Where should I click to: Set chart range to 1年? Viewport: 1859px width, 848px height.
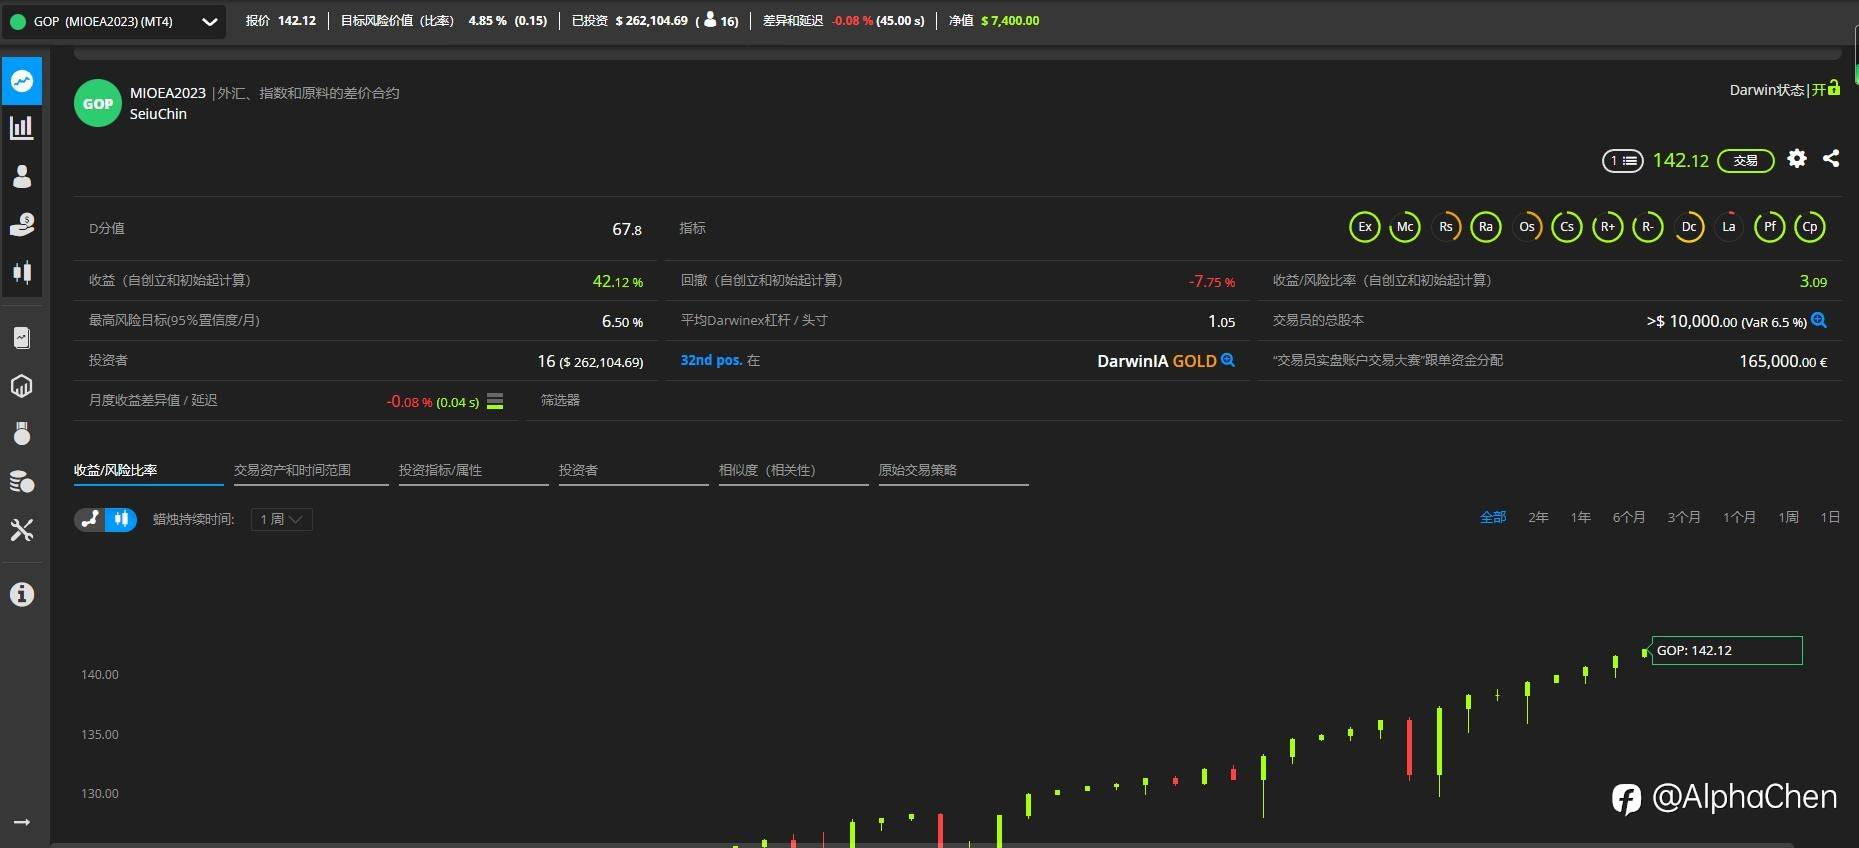pos(1580,517)
